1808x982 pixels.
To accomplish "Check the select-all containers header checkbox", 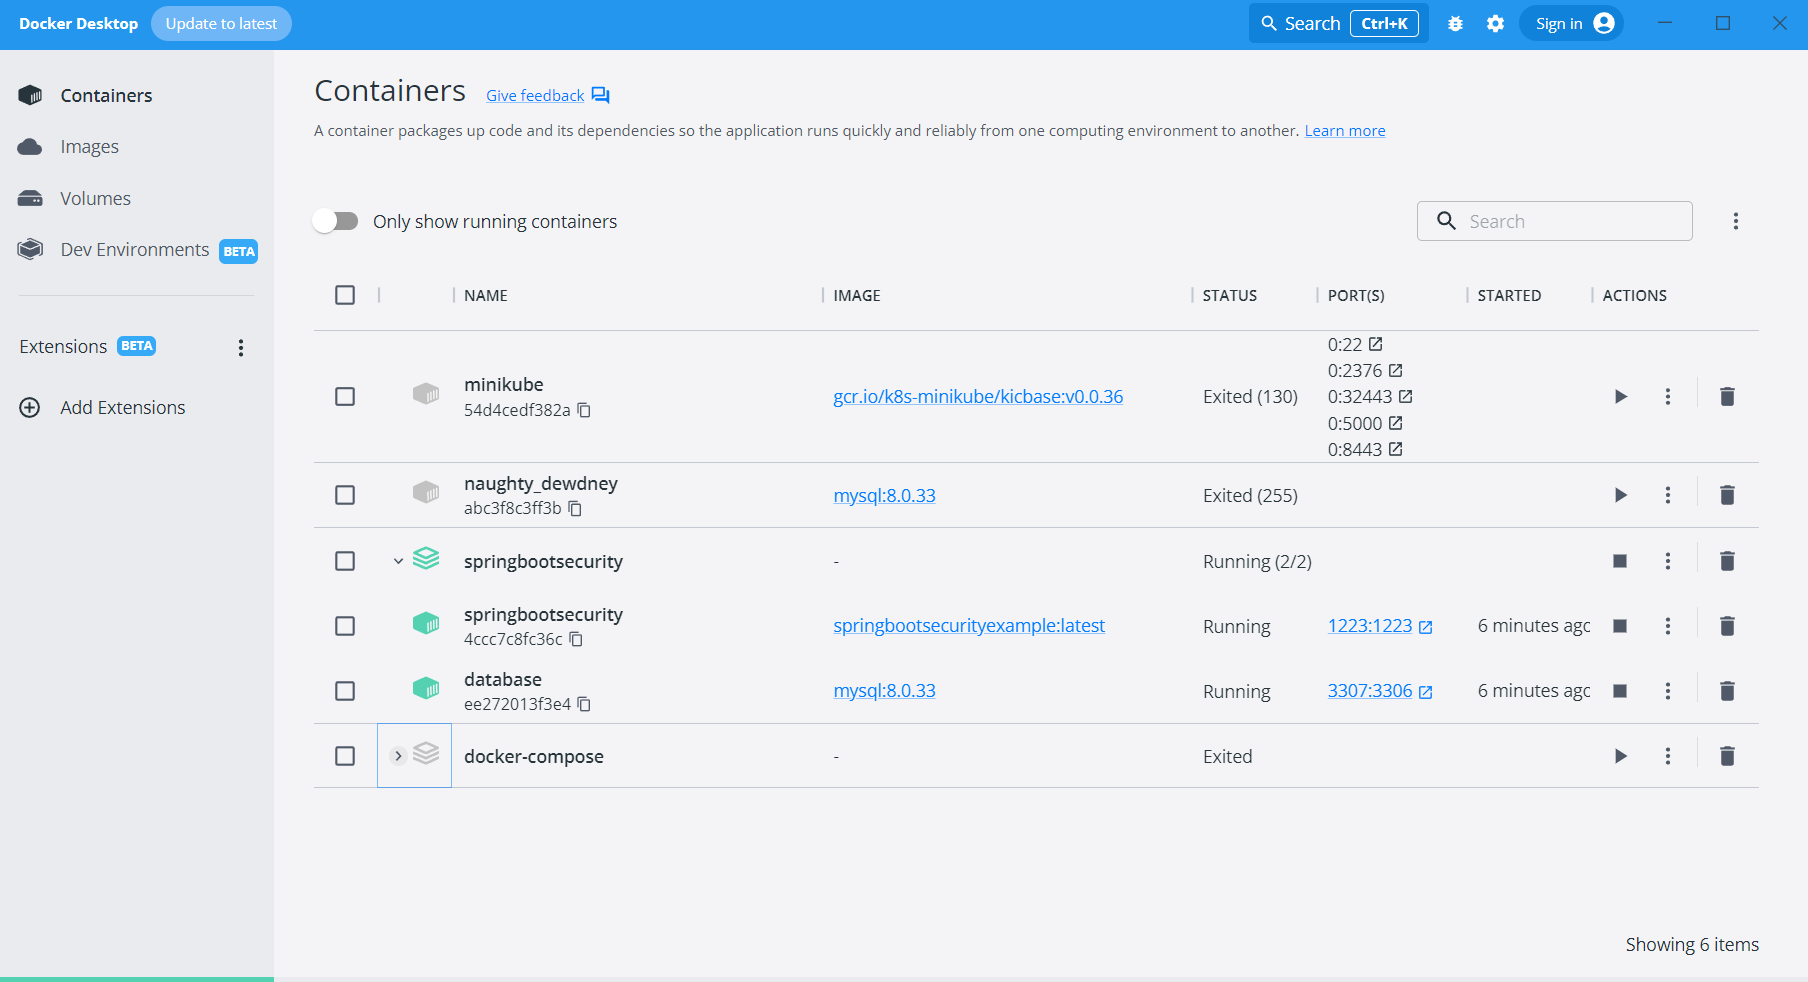I will [x=345, y=295].
